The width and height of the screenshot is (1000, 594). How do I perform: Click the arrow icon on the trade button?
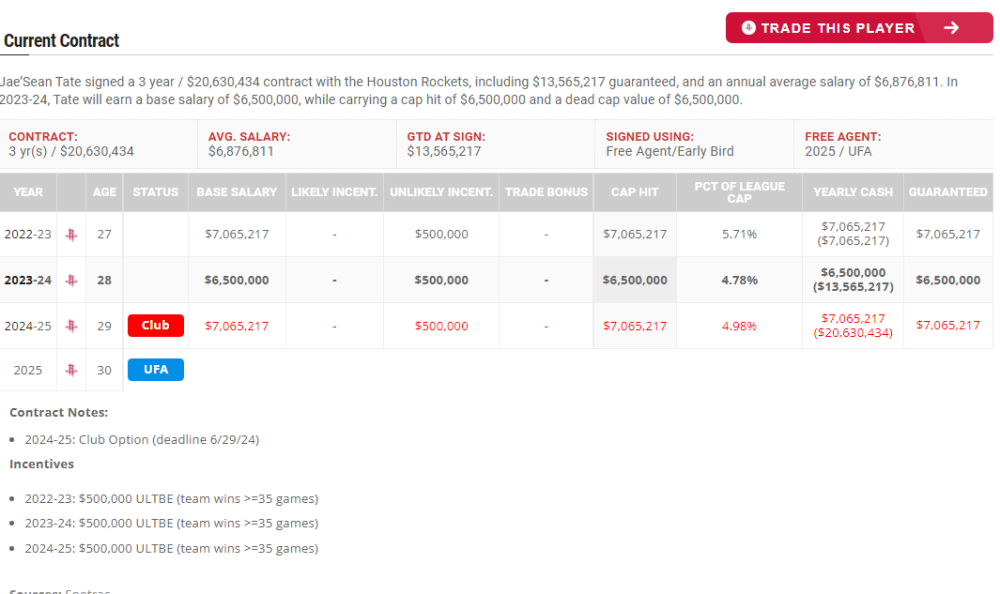pyautogui.click(x=951, y=28)
